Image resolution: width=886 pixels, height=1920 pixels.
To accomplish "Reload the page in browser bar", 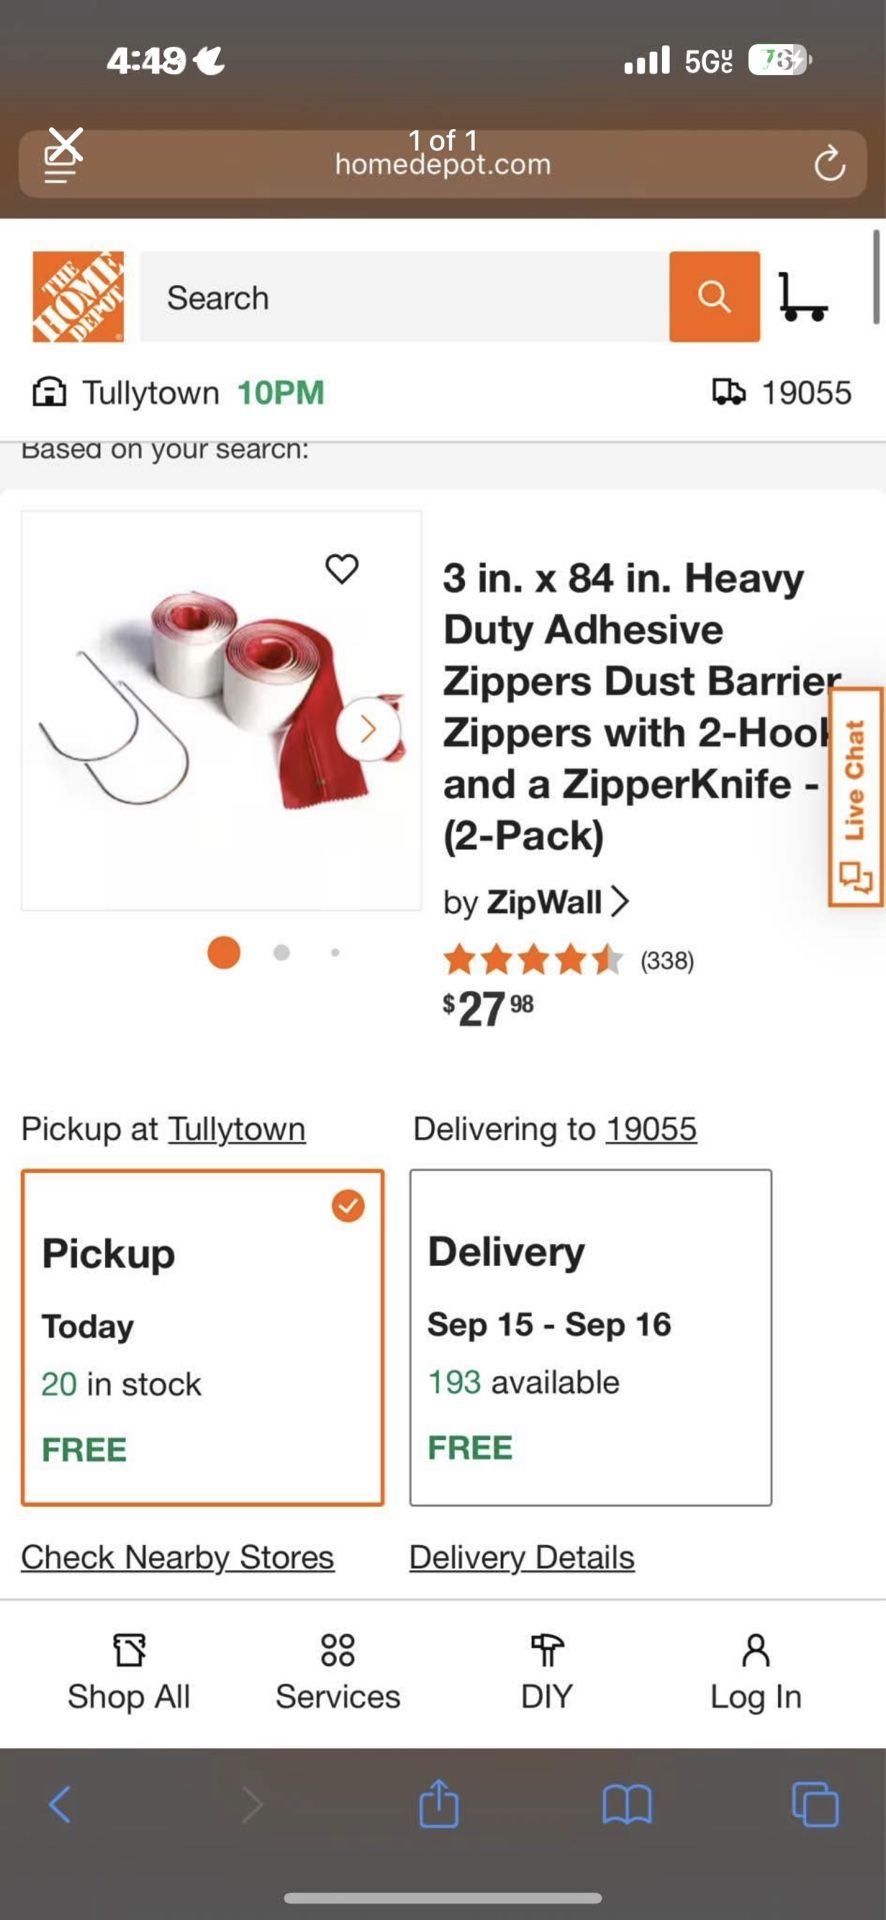I will pos(829,163).
